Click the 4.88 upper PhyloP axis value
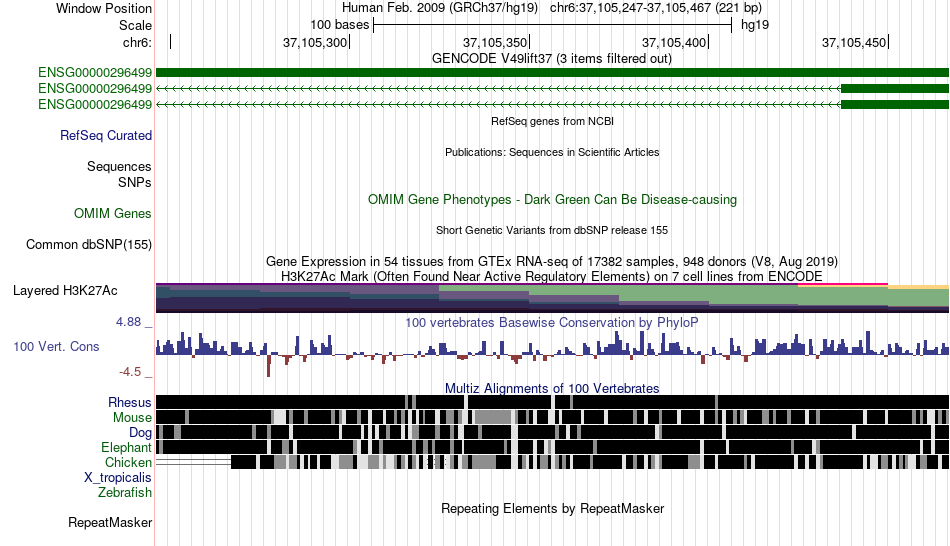 (x=128, y=322)
